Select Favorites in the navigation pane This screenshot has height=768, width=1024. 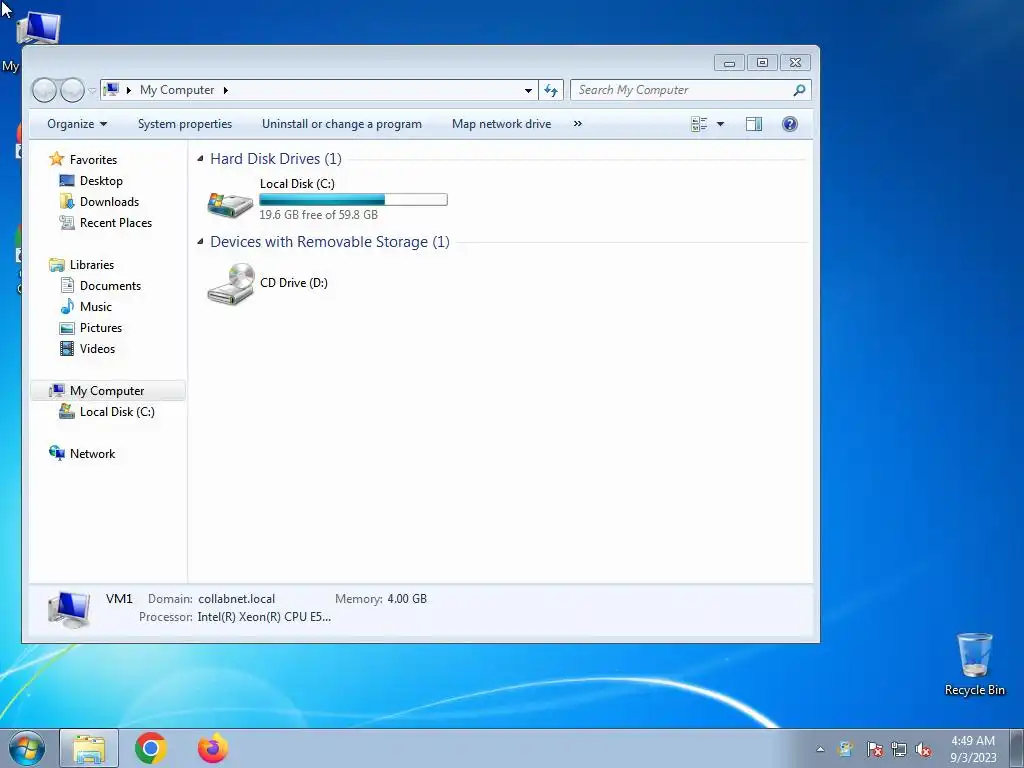click(x=93, y=159)
